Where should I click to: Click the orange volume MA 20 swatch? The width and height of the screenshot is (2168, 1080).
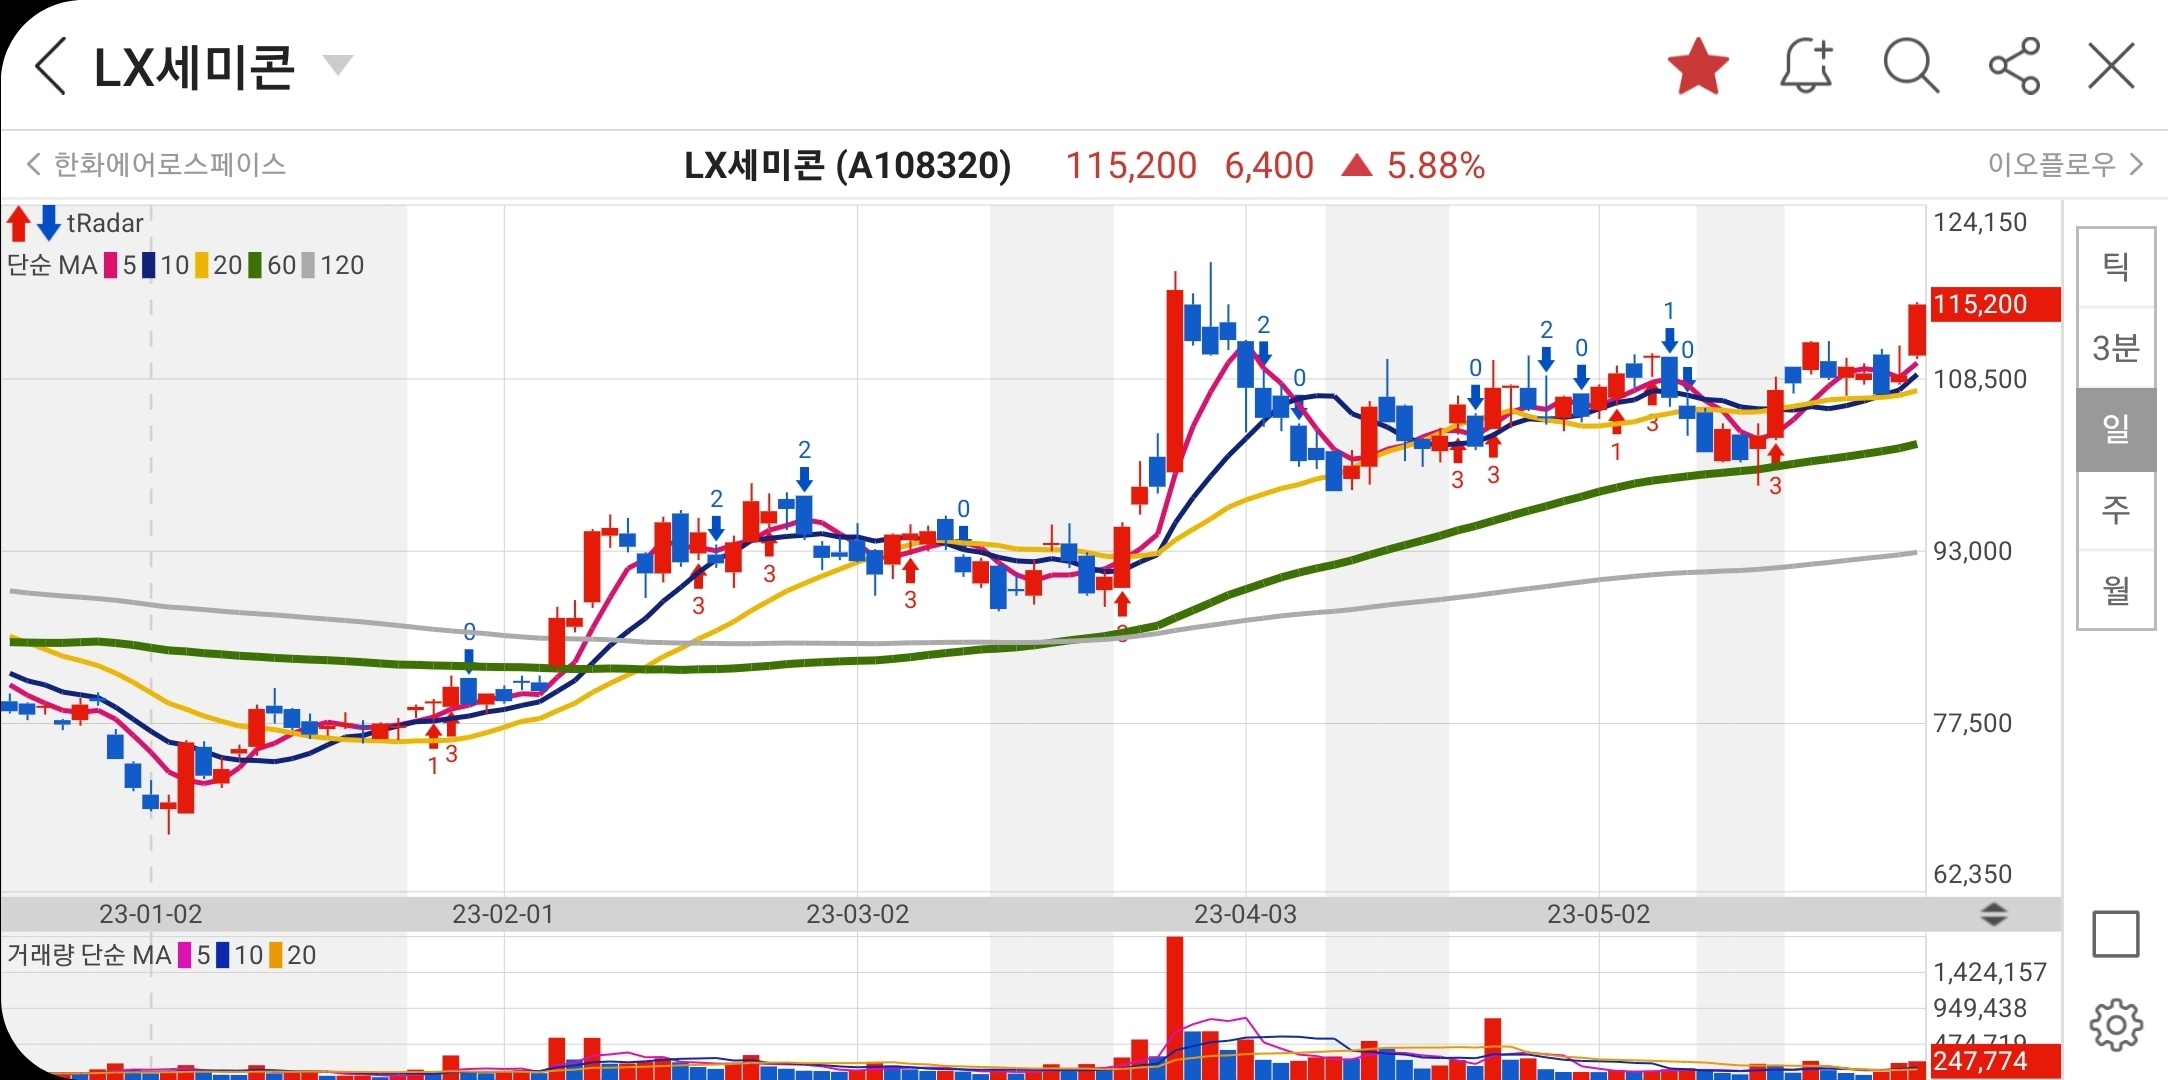(276, 955)
